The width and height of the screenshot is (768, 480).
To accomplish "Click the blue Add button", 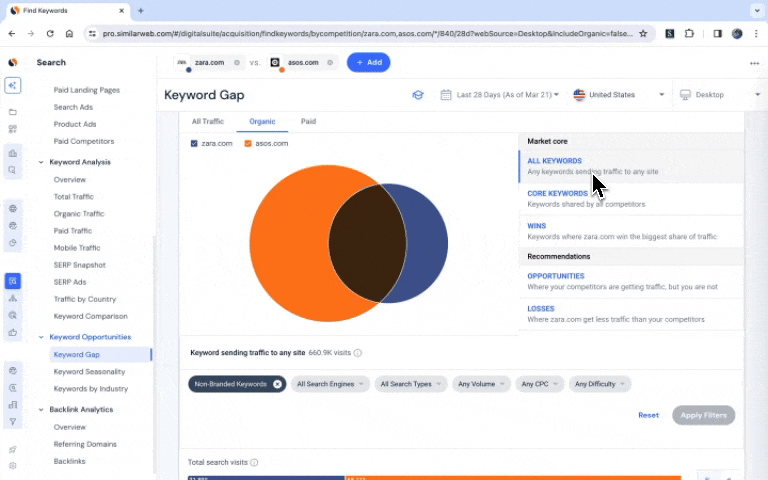I will click(x=368, y=63).
